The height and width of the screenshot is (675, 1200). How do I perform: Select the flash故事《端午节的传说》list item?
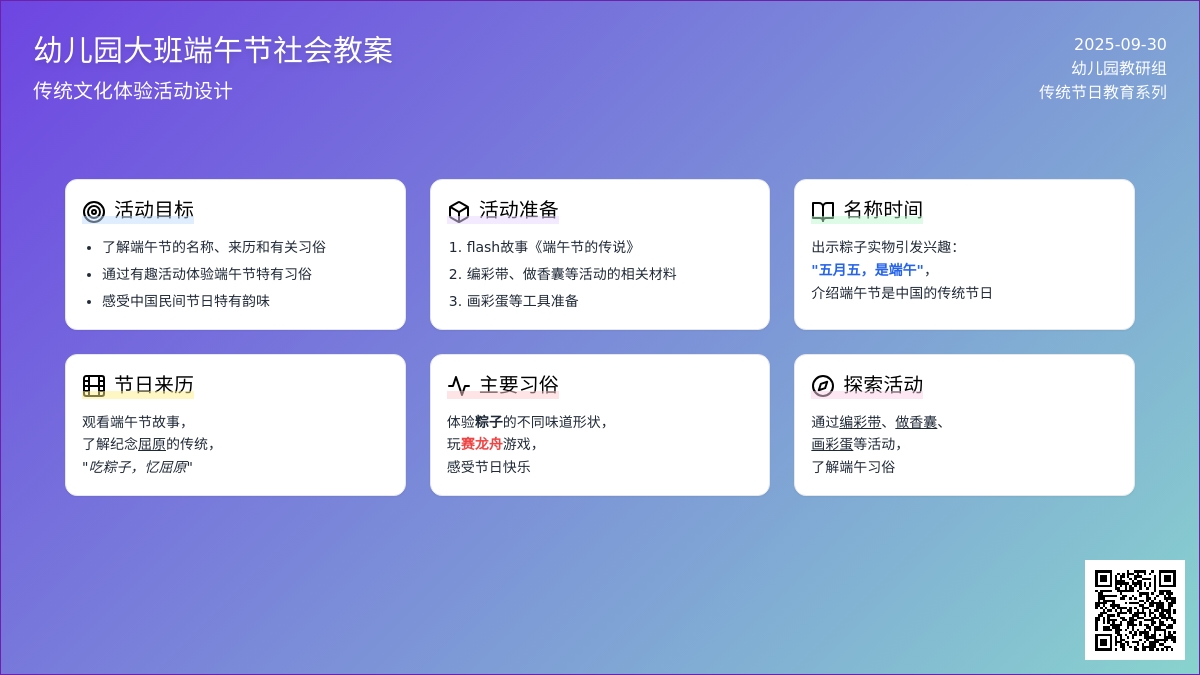pos(550,247)
